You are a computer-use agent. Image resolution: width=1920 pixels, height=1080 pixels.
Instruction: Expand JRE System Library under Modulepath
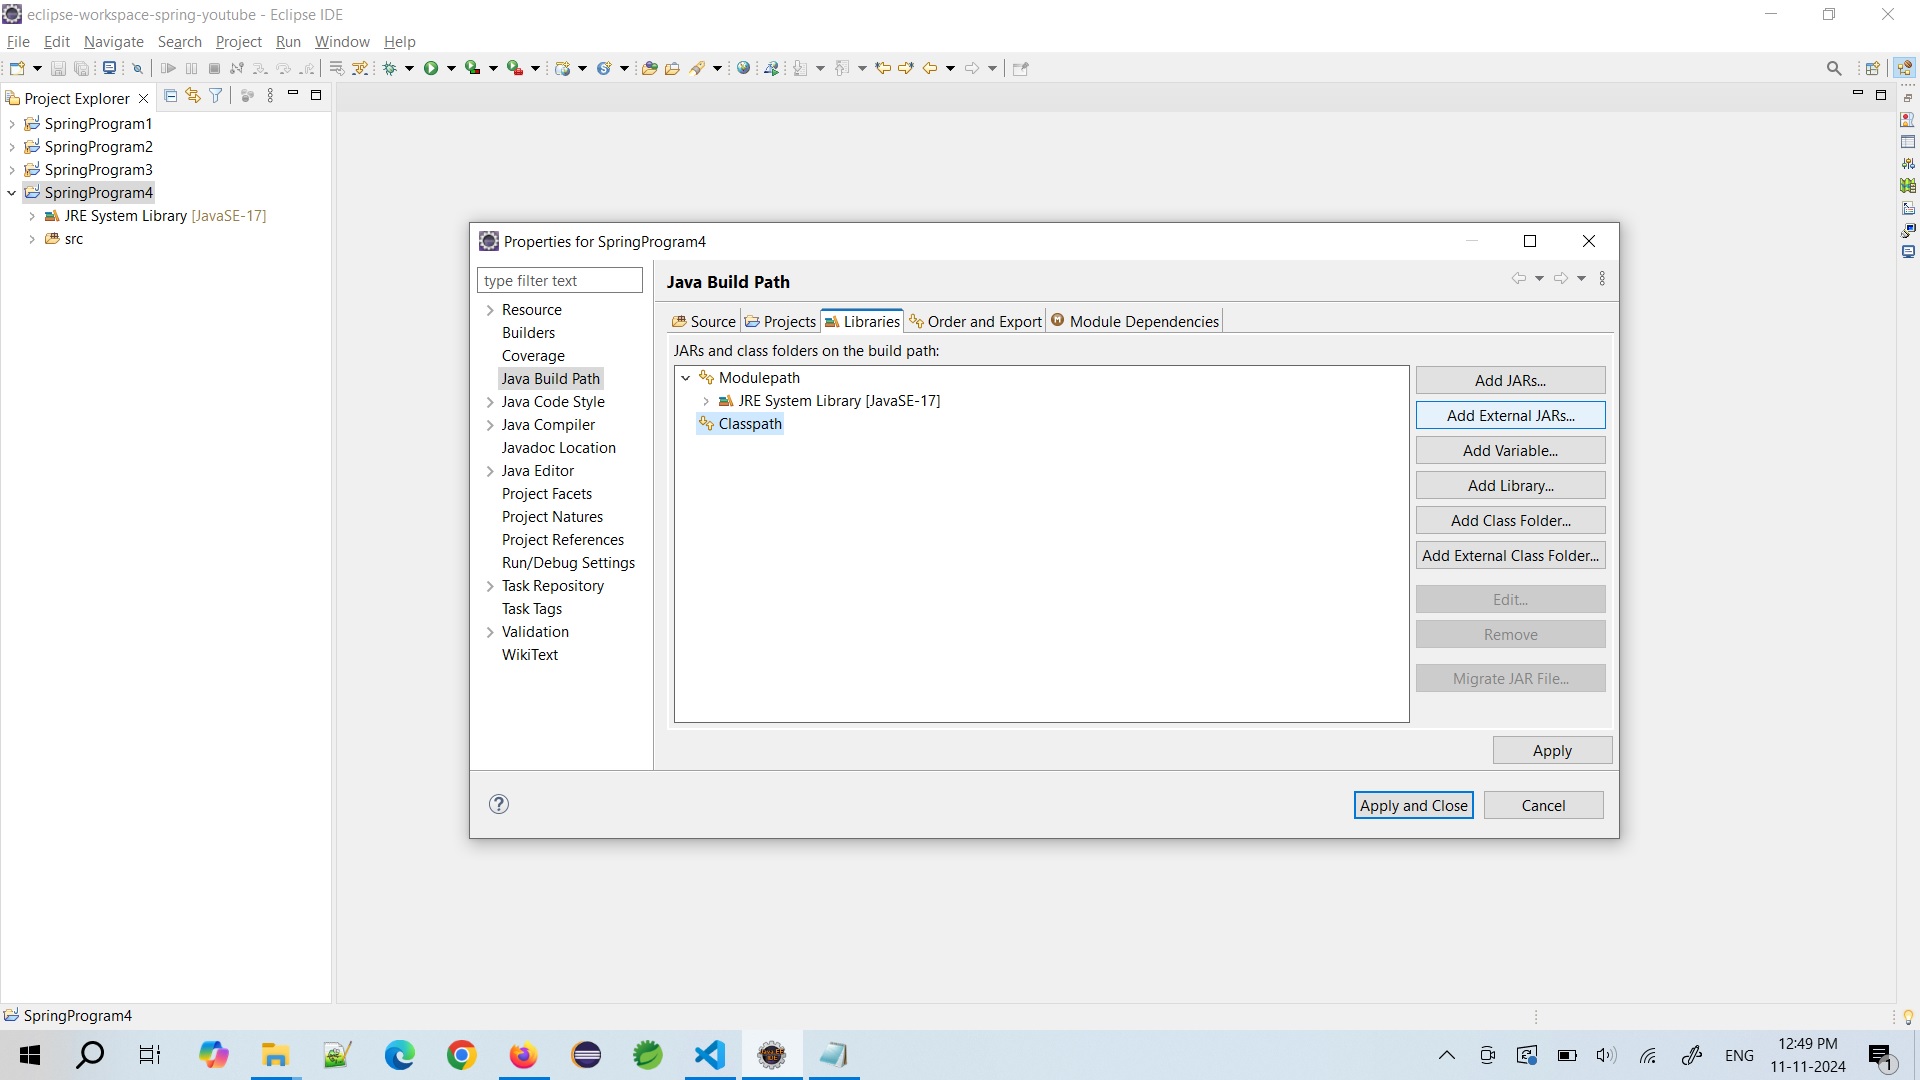coord(706,401)
